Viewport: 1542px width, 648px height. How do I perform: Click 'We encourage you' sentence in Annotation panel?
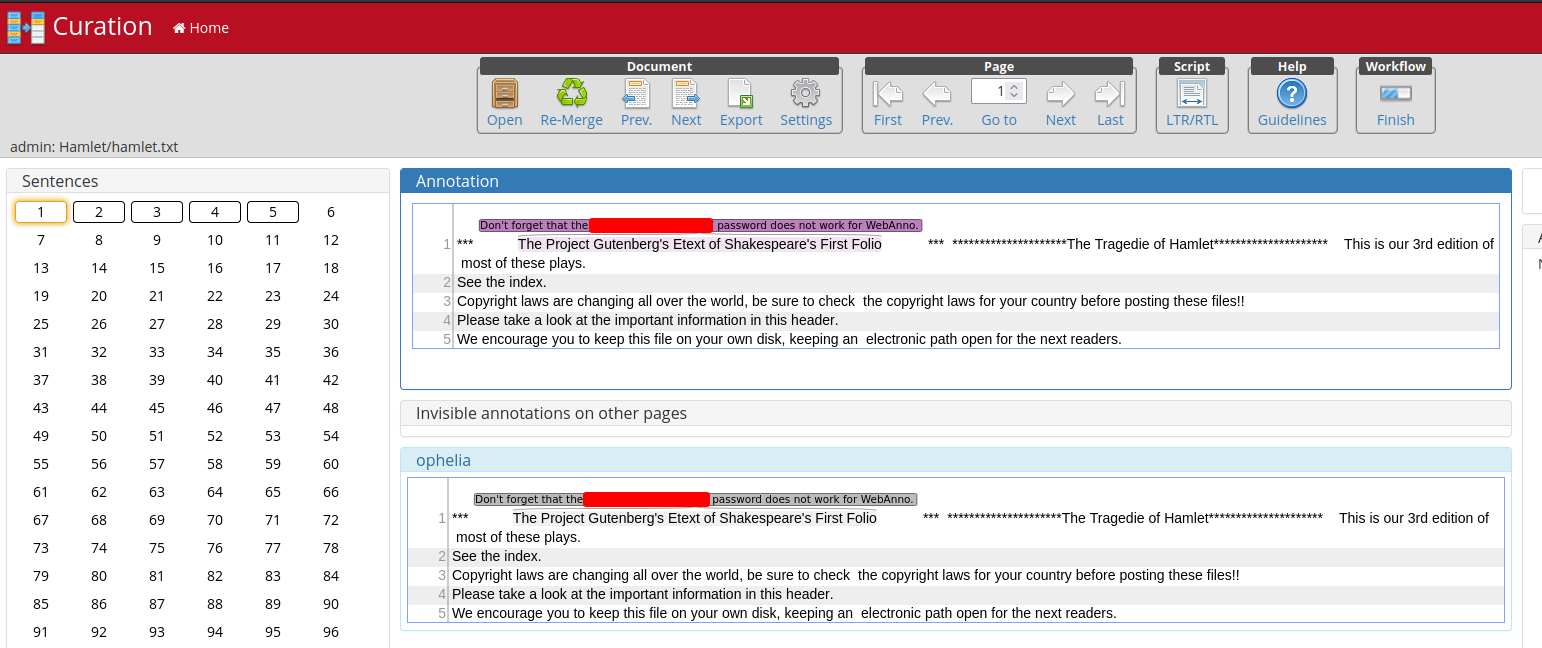[x=789, y=339]
